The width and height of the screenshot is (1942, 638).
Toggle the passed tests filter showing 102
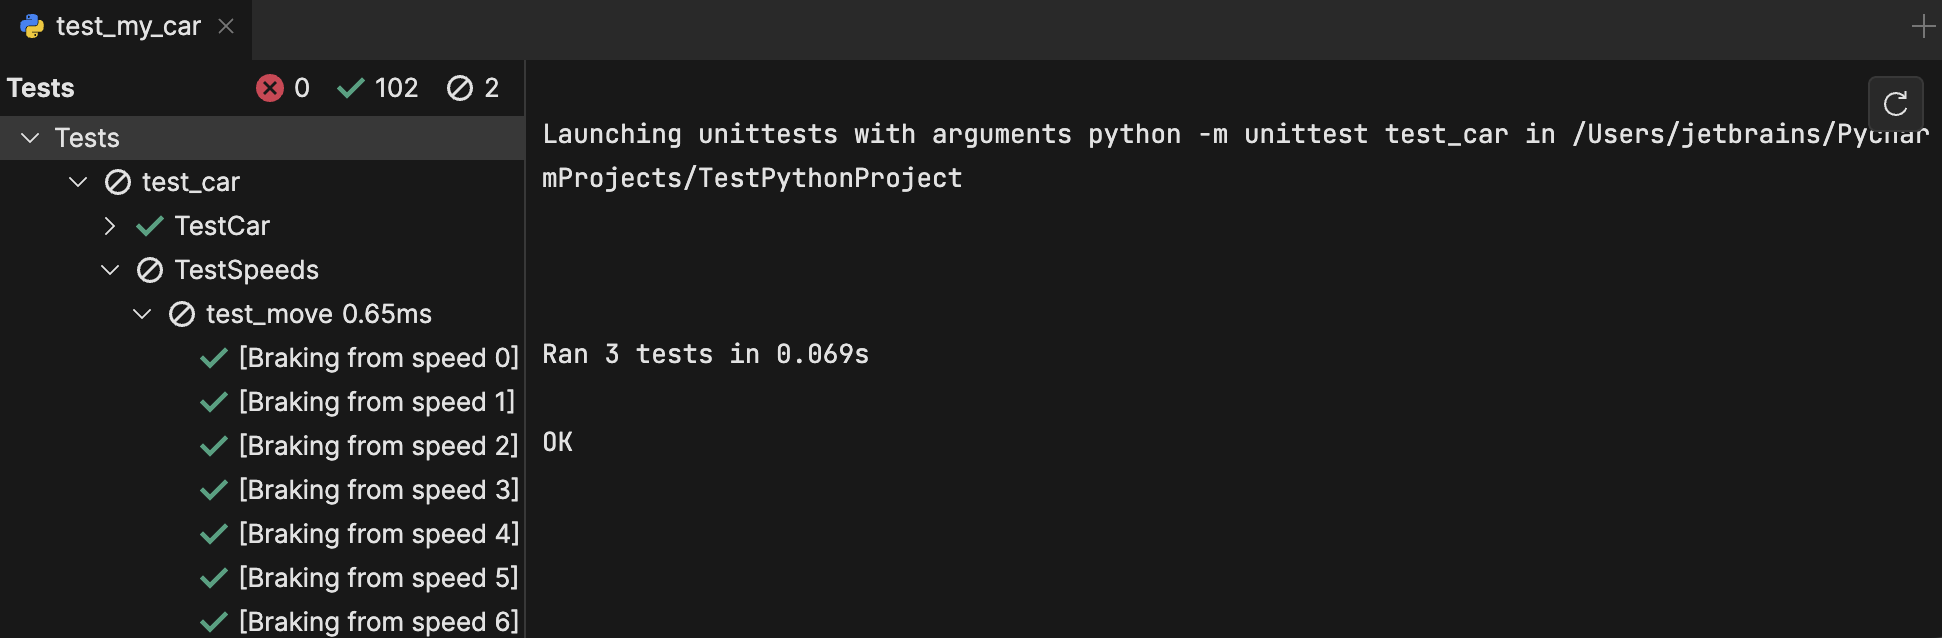click(377, 88)
